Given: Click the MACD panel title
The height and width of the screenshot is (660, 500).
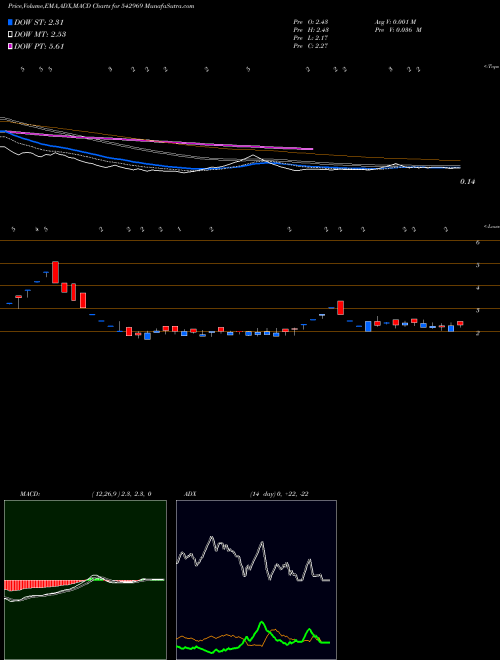Looking at the screenshot, I should tap(30, 494).
